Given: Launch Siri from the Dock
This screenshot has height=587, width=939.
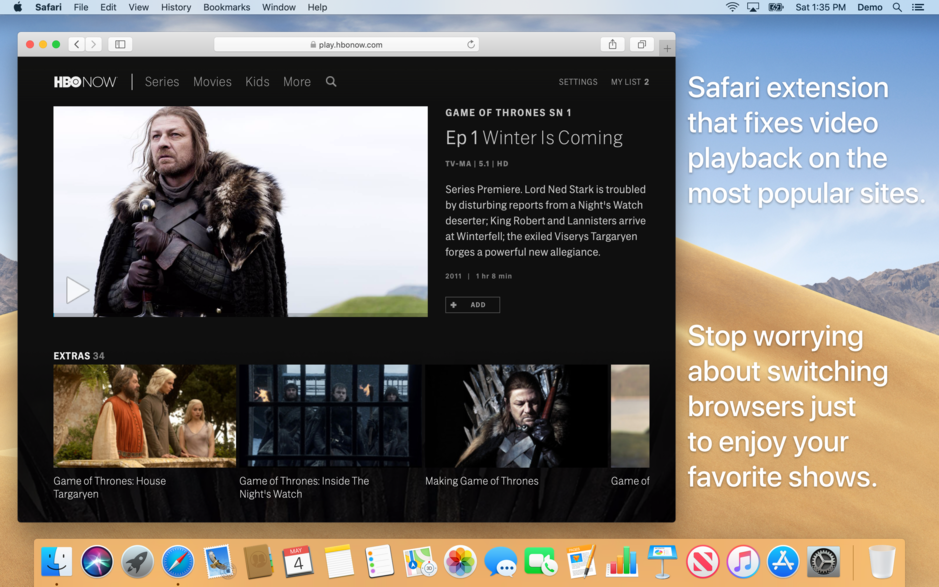Looking at the screenshot, I should click(97, 562).
